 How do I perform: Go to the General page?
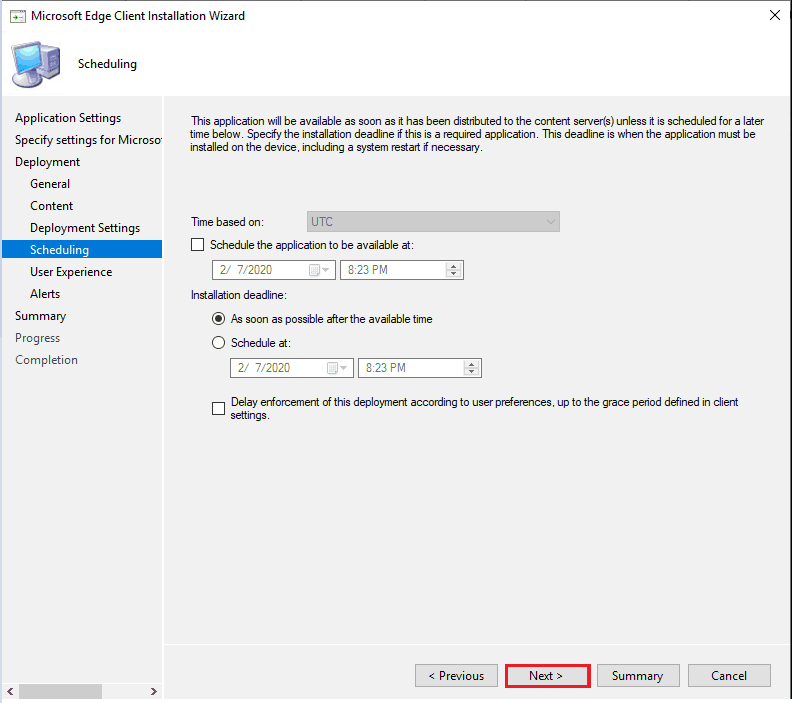click(x=50, y=184)
